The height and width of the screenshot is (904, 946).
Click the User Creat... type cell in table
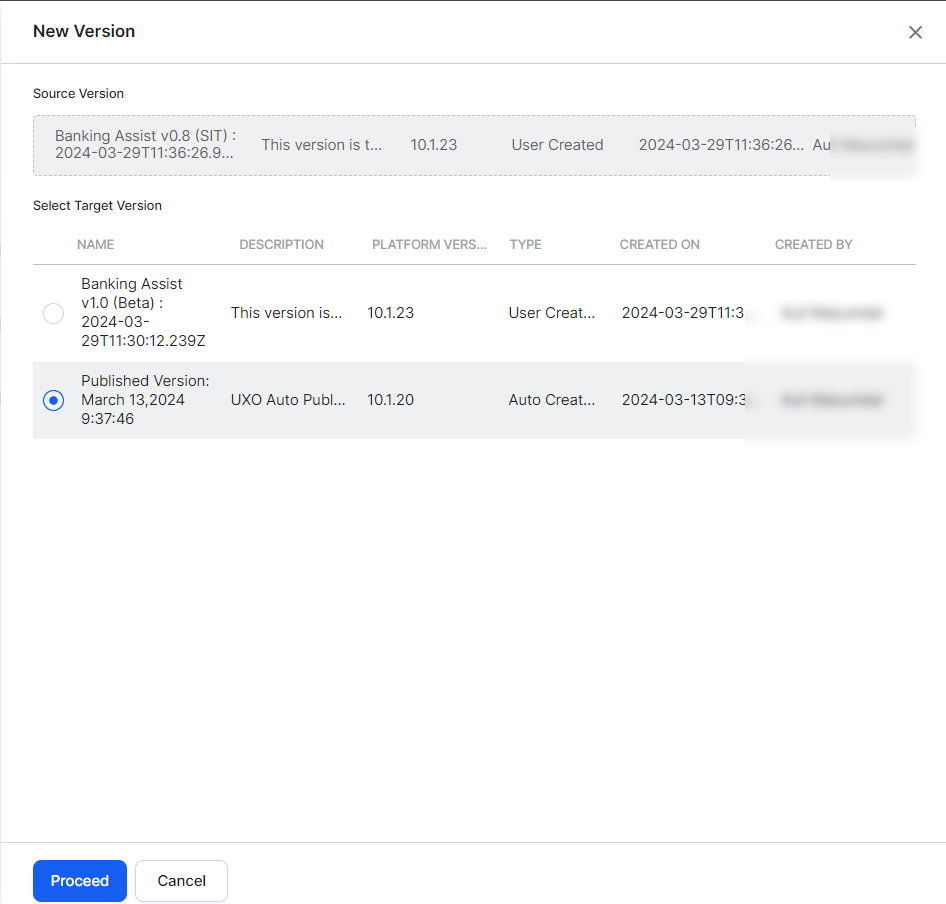tap(551, 313)
